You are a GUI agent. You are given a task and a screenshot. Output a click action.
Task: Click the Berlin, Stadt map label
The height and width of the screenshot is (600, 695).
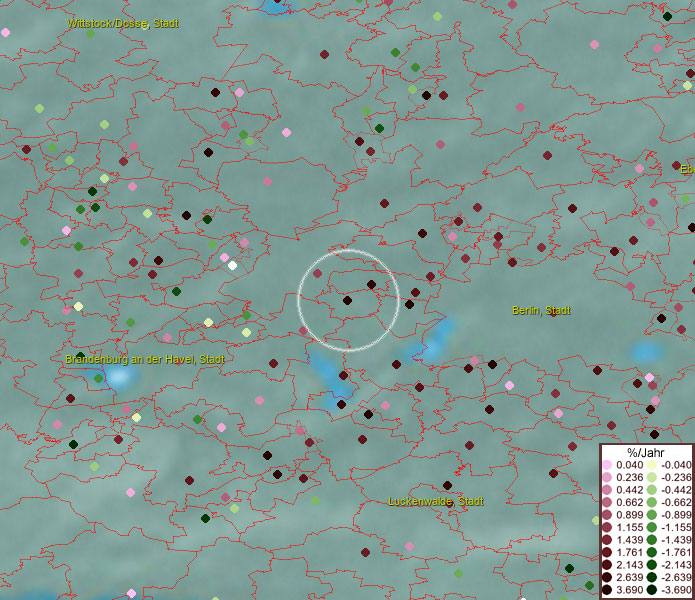click(541, 310)
